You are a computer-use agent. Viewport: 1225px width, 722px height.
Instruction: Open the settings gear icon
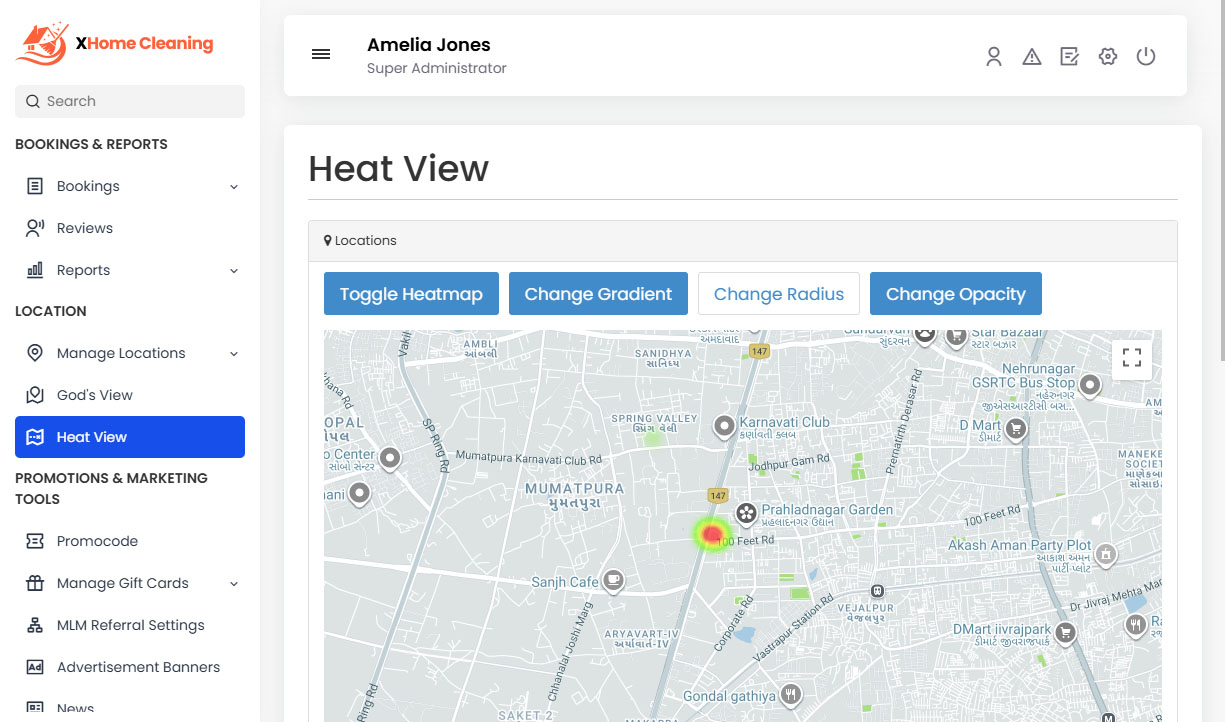tap(1107, 57)
